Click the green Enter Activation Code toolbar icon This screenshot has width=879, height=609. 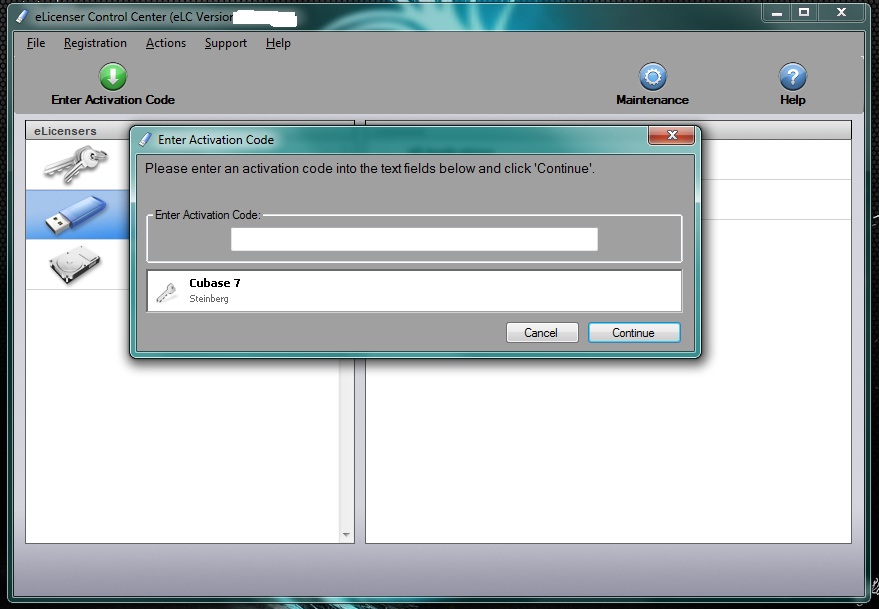coord(113,77)
